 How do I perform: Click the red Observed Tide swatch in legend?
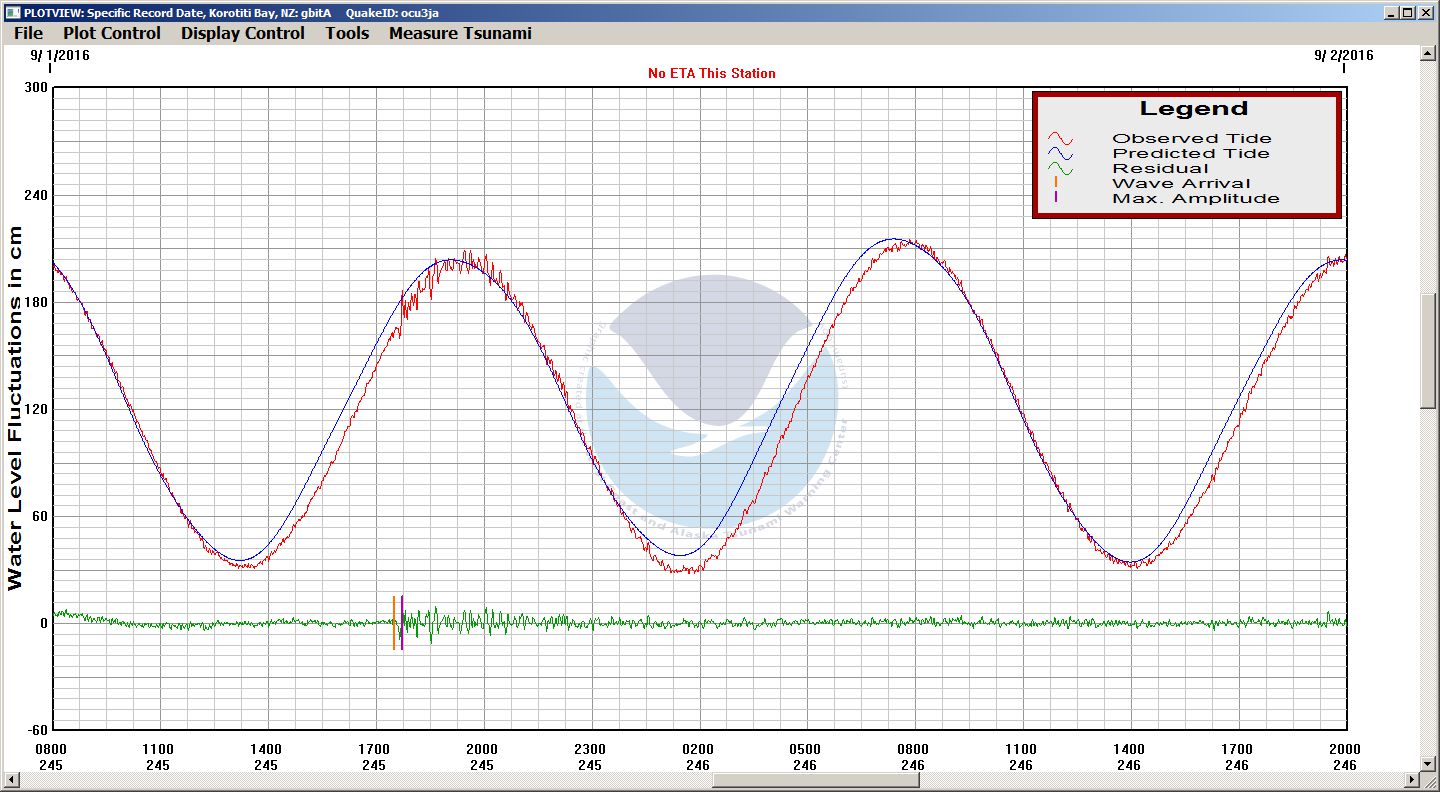(x=1060, y=139)
